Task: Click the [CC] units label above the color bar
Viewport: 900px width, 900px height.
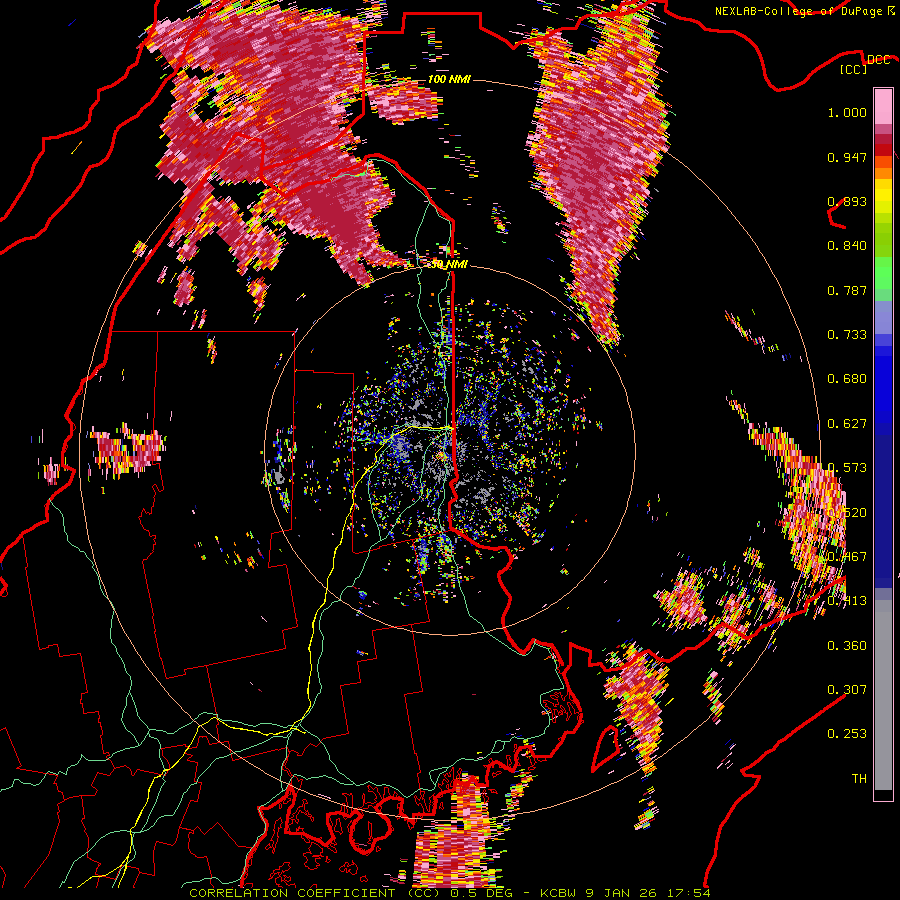Action: (x=854, y=70)
